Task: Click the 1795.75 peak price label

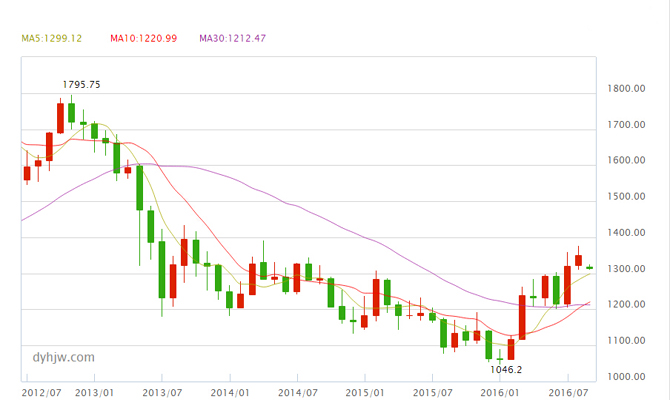Action: [x=81, y=85]
